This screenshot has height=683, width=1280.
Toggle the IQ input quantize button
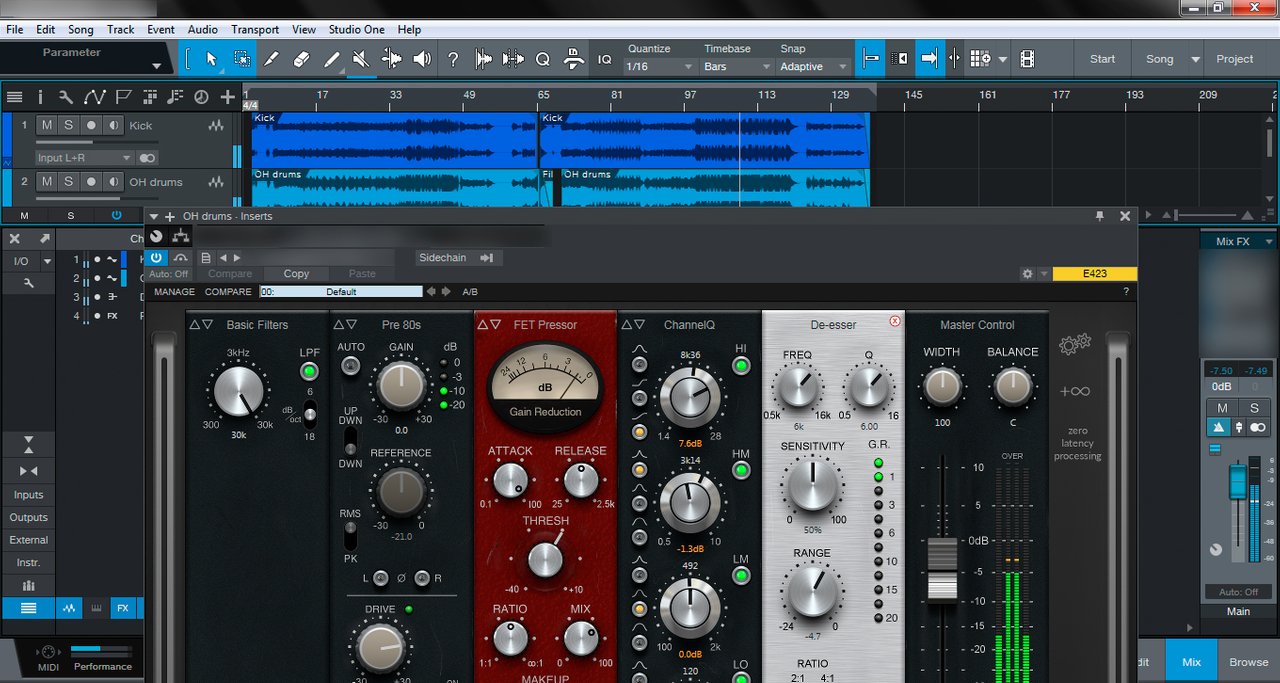604,60
